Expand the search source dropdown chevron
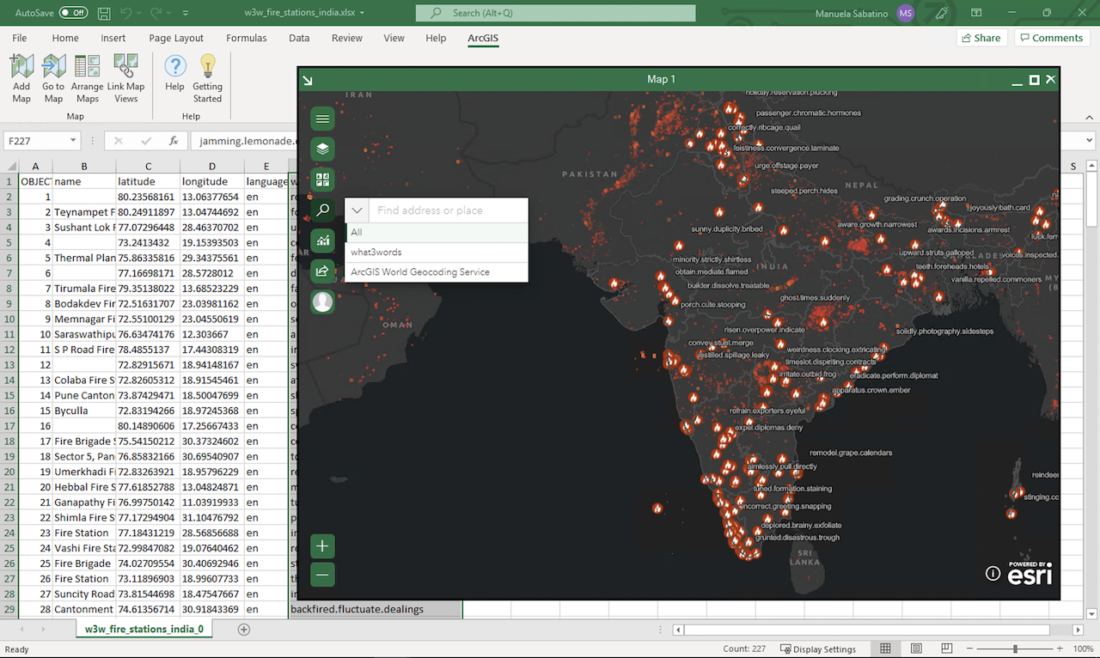Viewport: 1100px width, 658px height. point(356,210)
